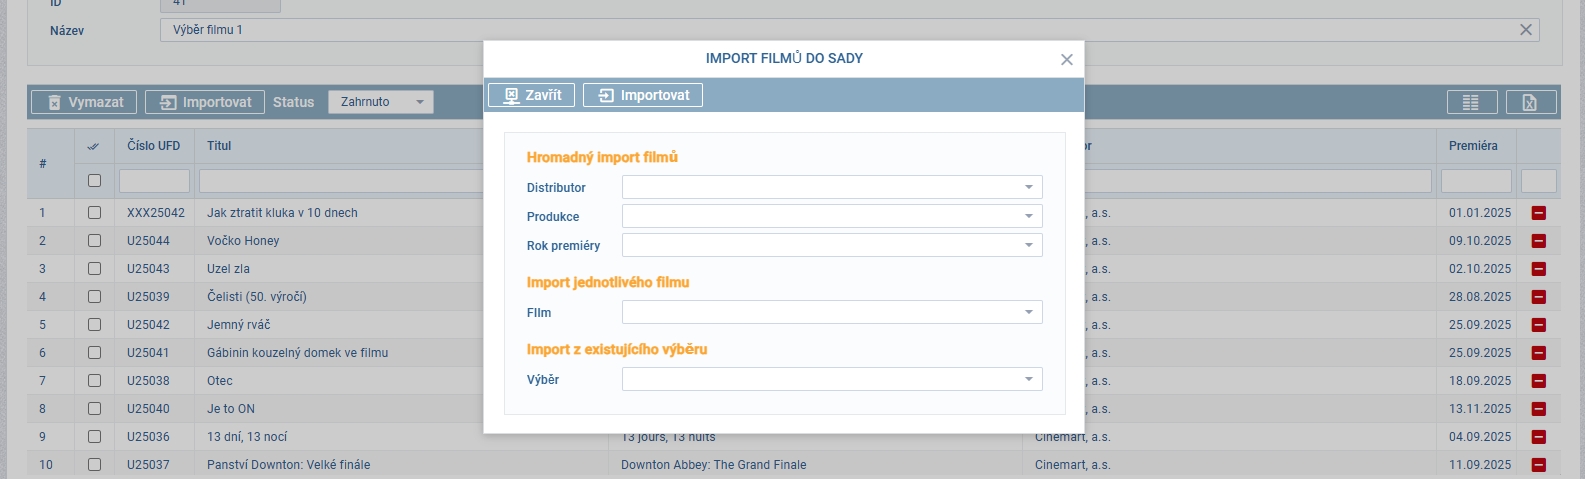Click the Číslo UFD filter input field
This screenshot has height=479, width=1585.
(x=154, y=181)
